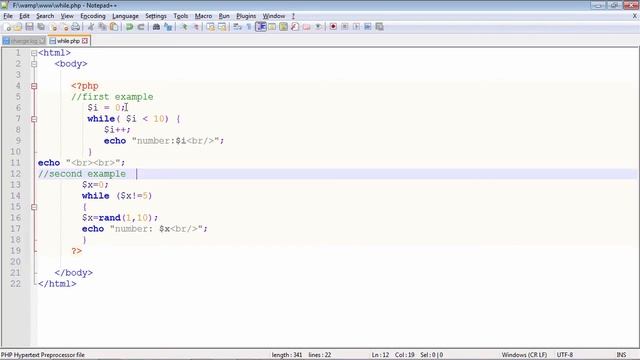The image size is (640, 360).
Task: Toggle INS insert mode in status bar
Action: click(x=621, y=355)
